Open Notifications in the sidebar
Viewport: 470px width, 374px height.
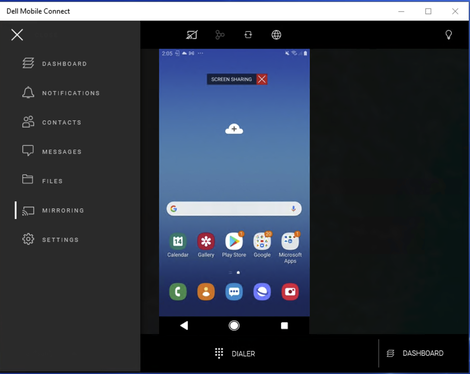click(x=61, y=93)
